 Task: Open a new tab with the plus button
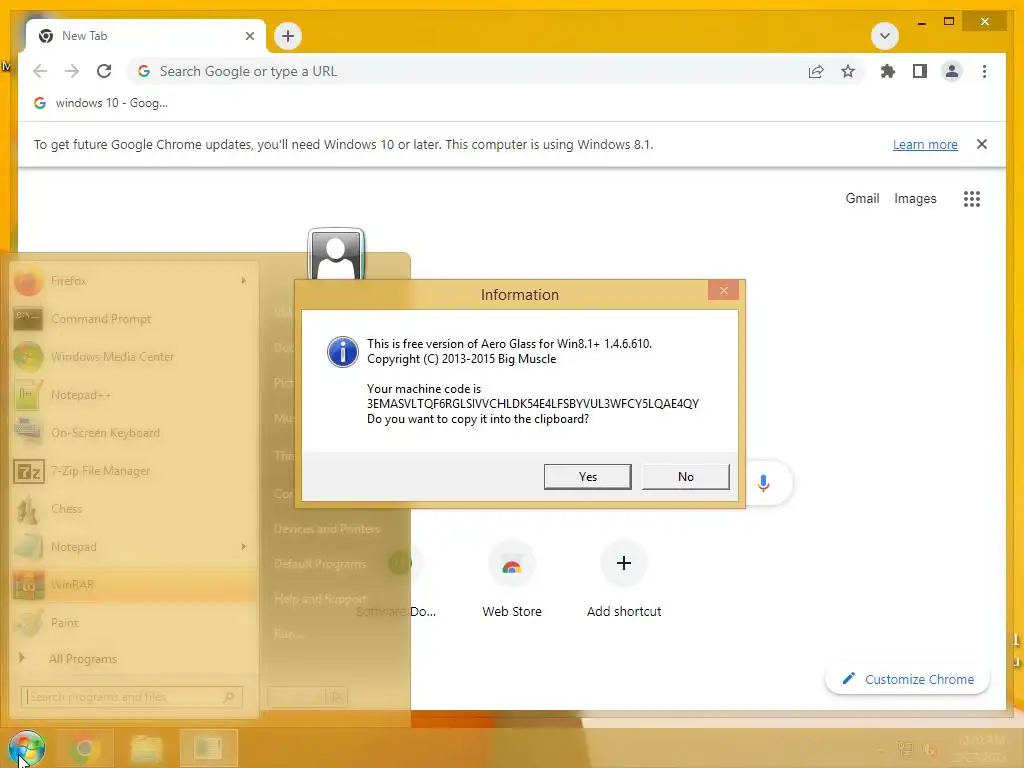287,36
